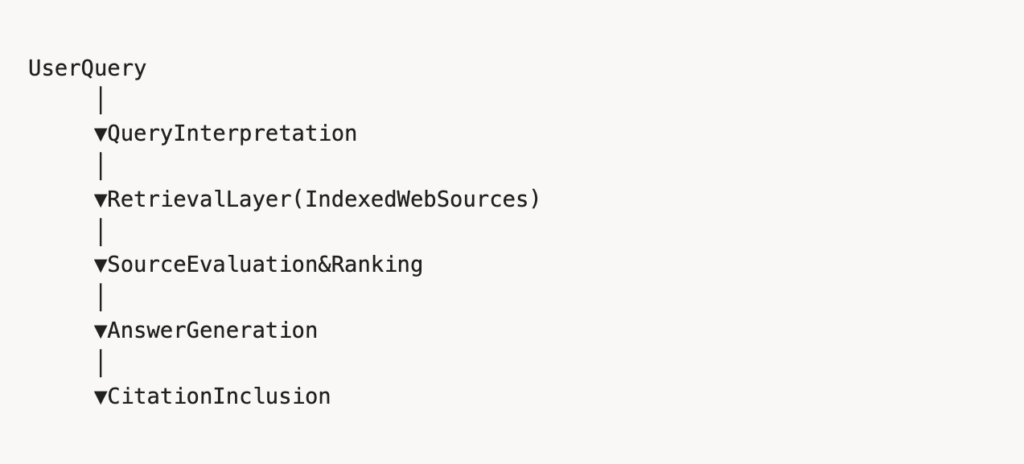Image resolution: width=1024 pixels, height=464 pixels.
Task: Click the connector line below SourceEvaluation&Ranking
Action: click(100, 298)
